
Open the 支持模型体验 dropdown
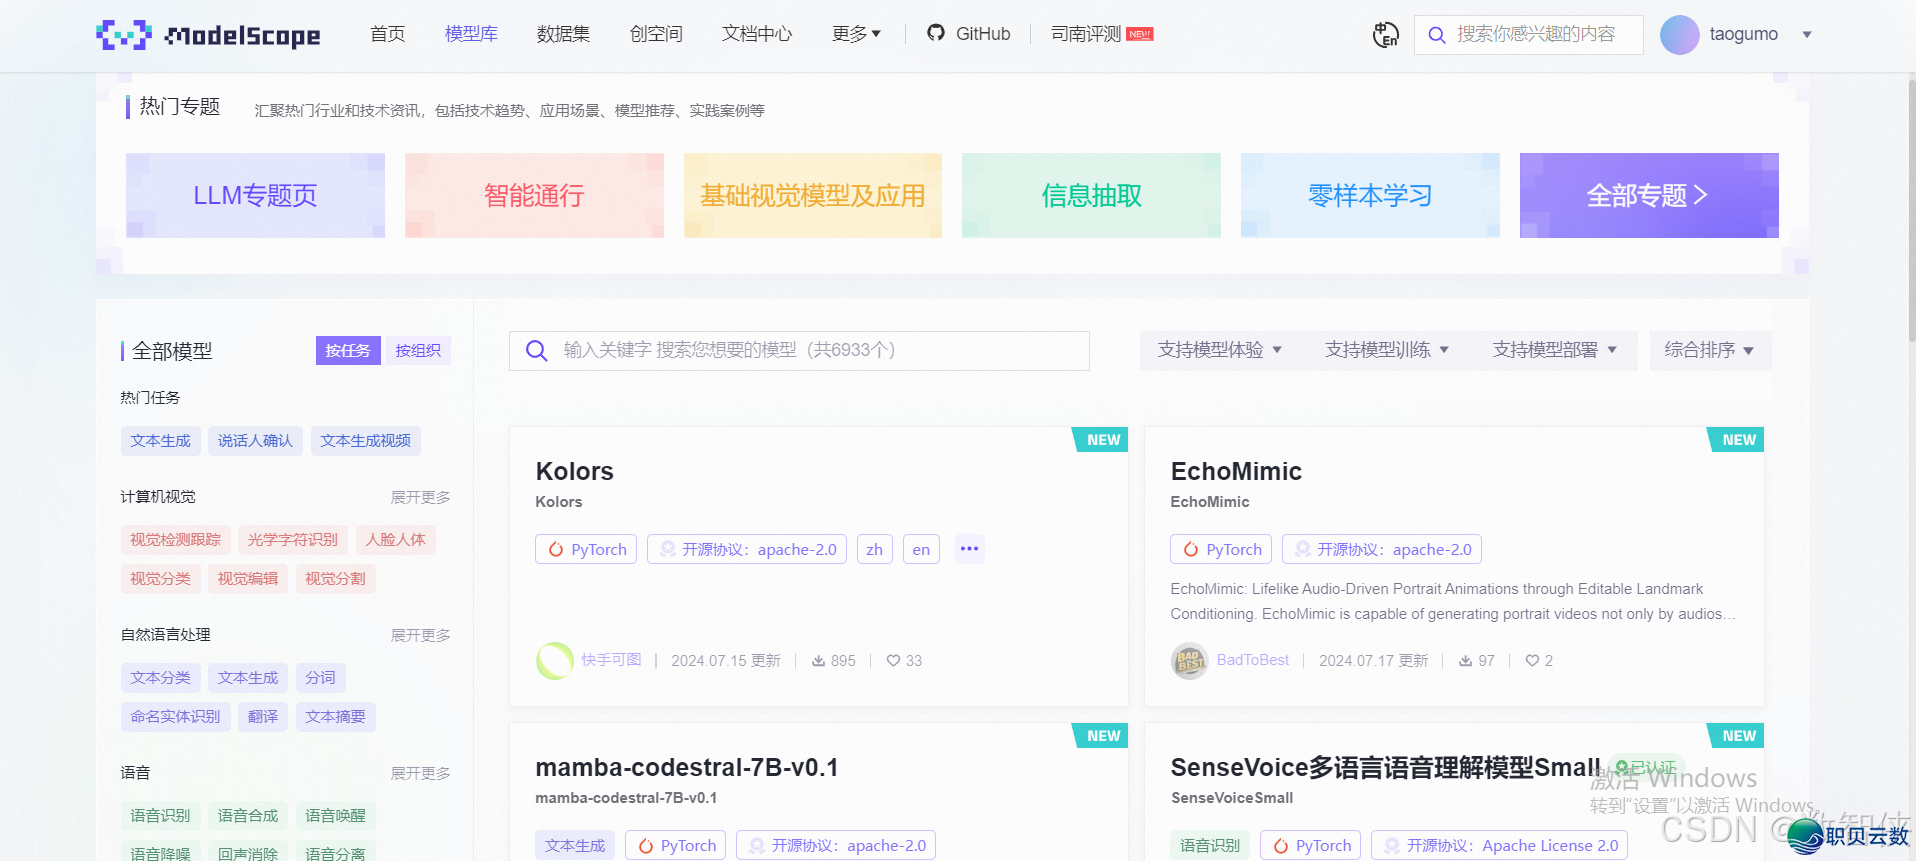click(1220, 350)
